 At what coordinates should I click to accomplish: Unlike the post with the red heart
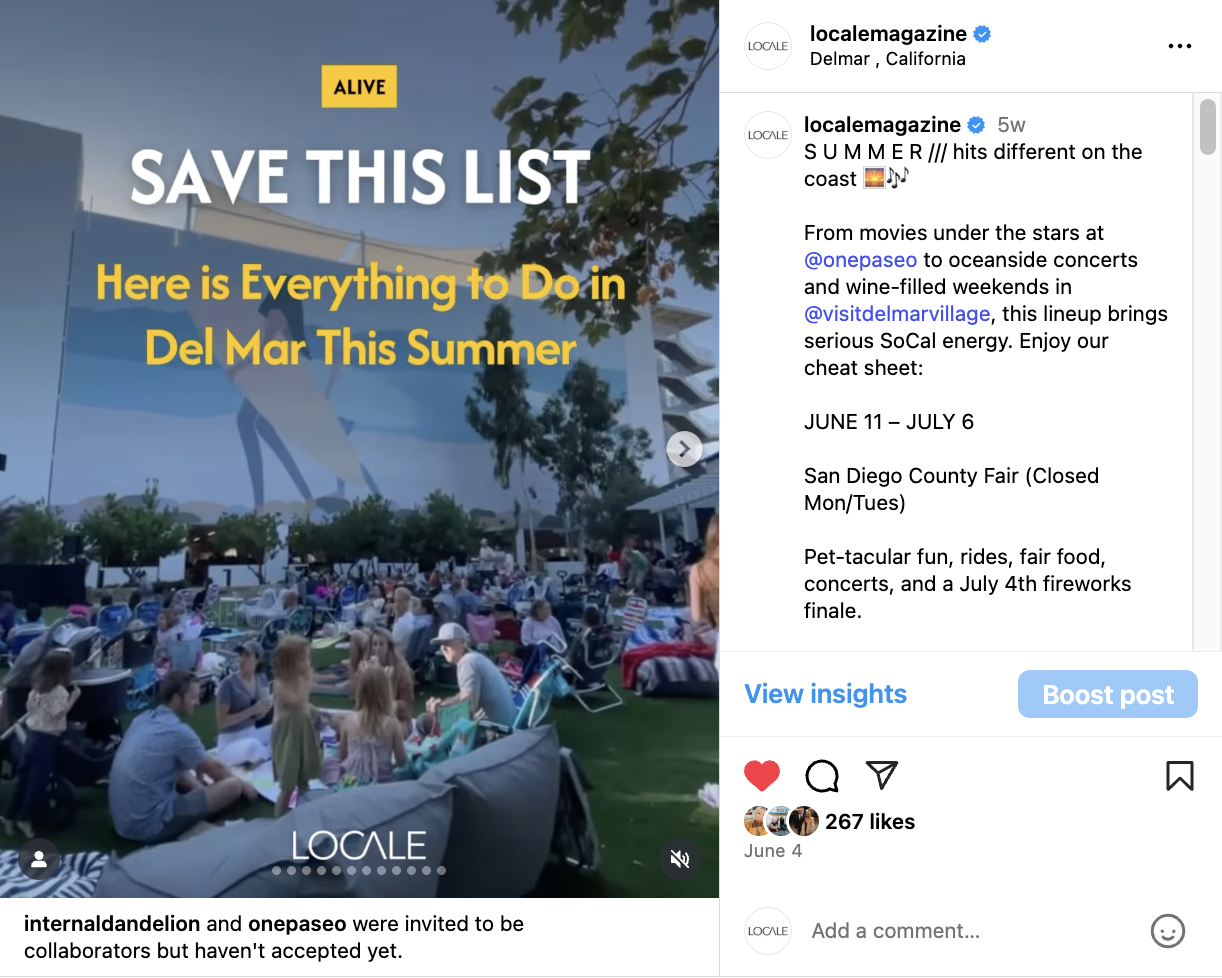click(762, 776)
